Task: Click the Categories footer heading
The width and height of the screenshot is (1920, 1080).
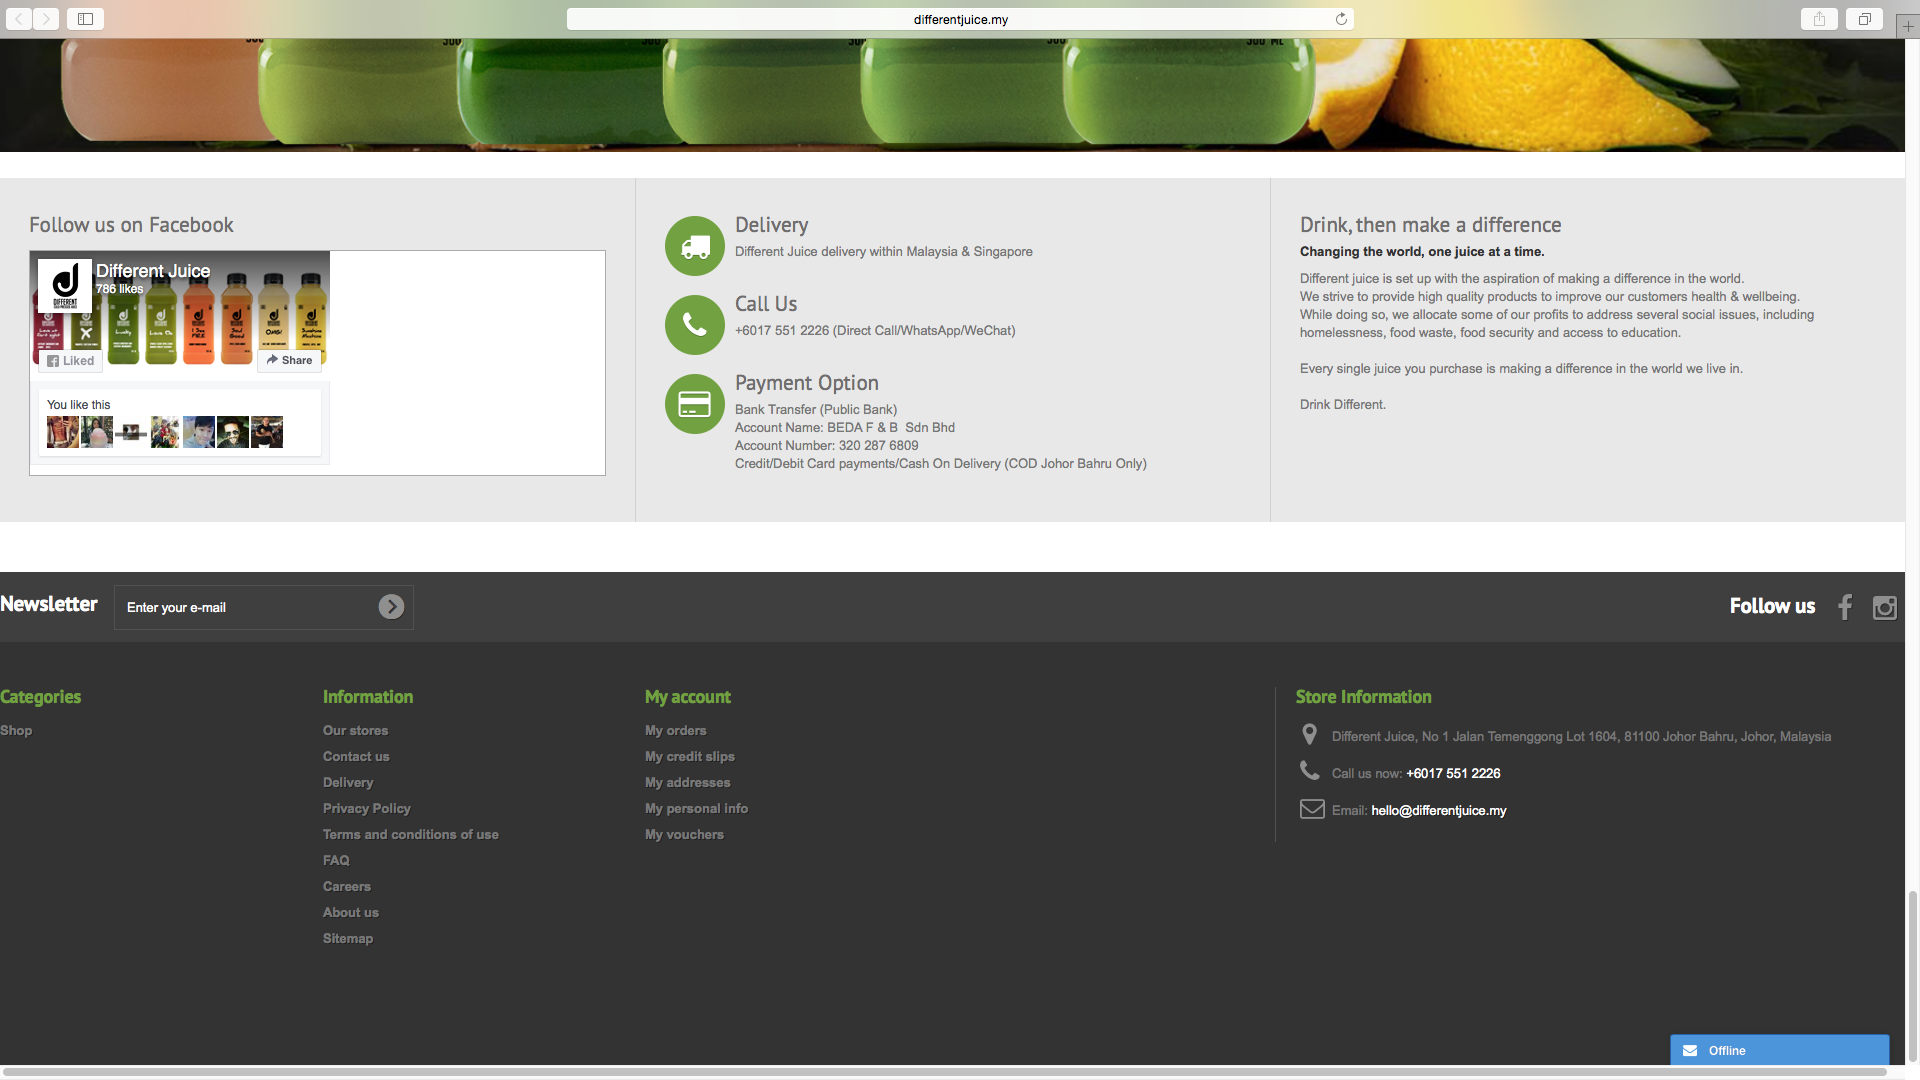Action: point(41,697)
